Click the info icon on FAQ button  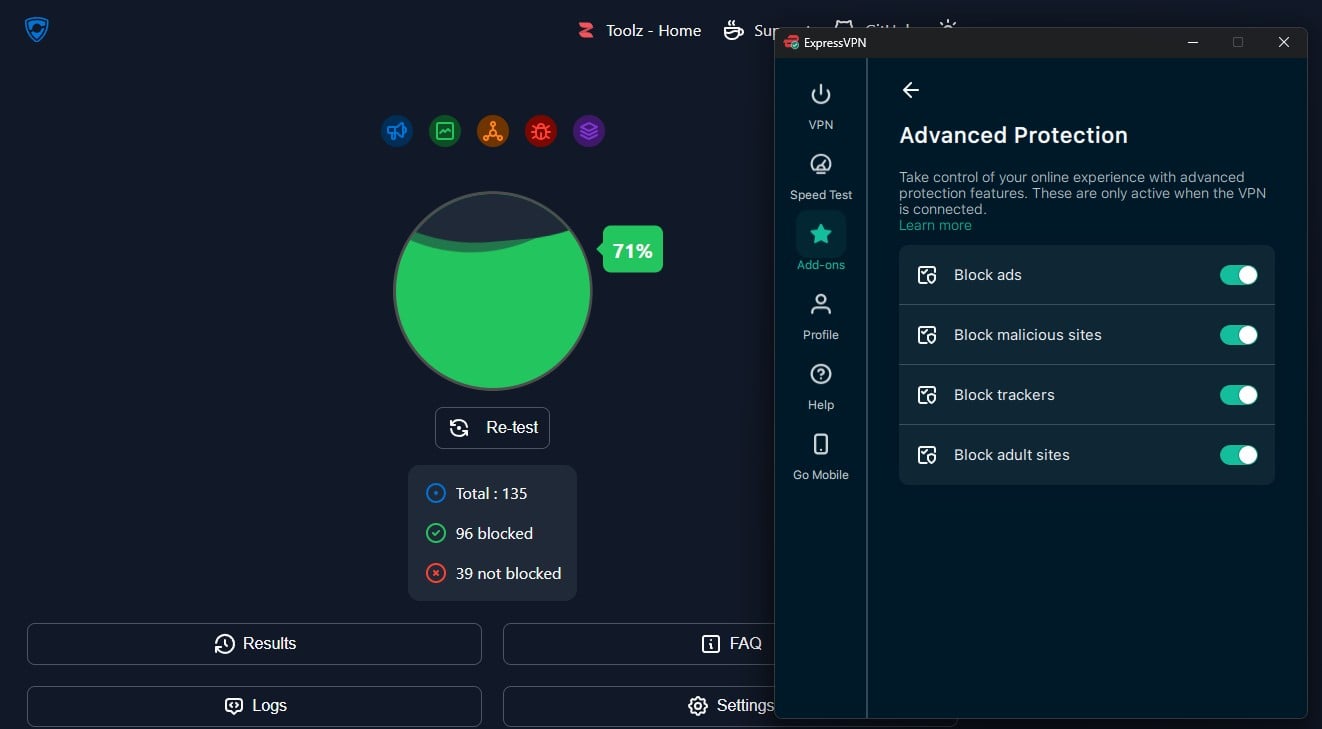[x=711, y=644]
